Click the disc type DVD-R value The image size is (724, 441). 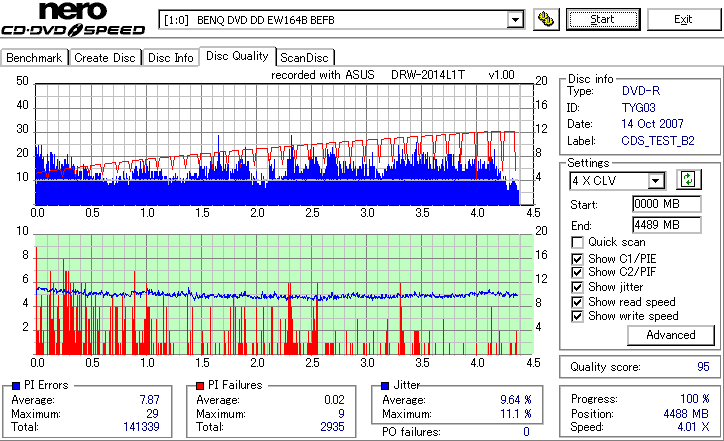pos(641,91)
